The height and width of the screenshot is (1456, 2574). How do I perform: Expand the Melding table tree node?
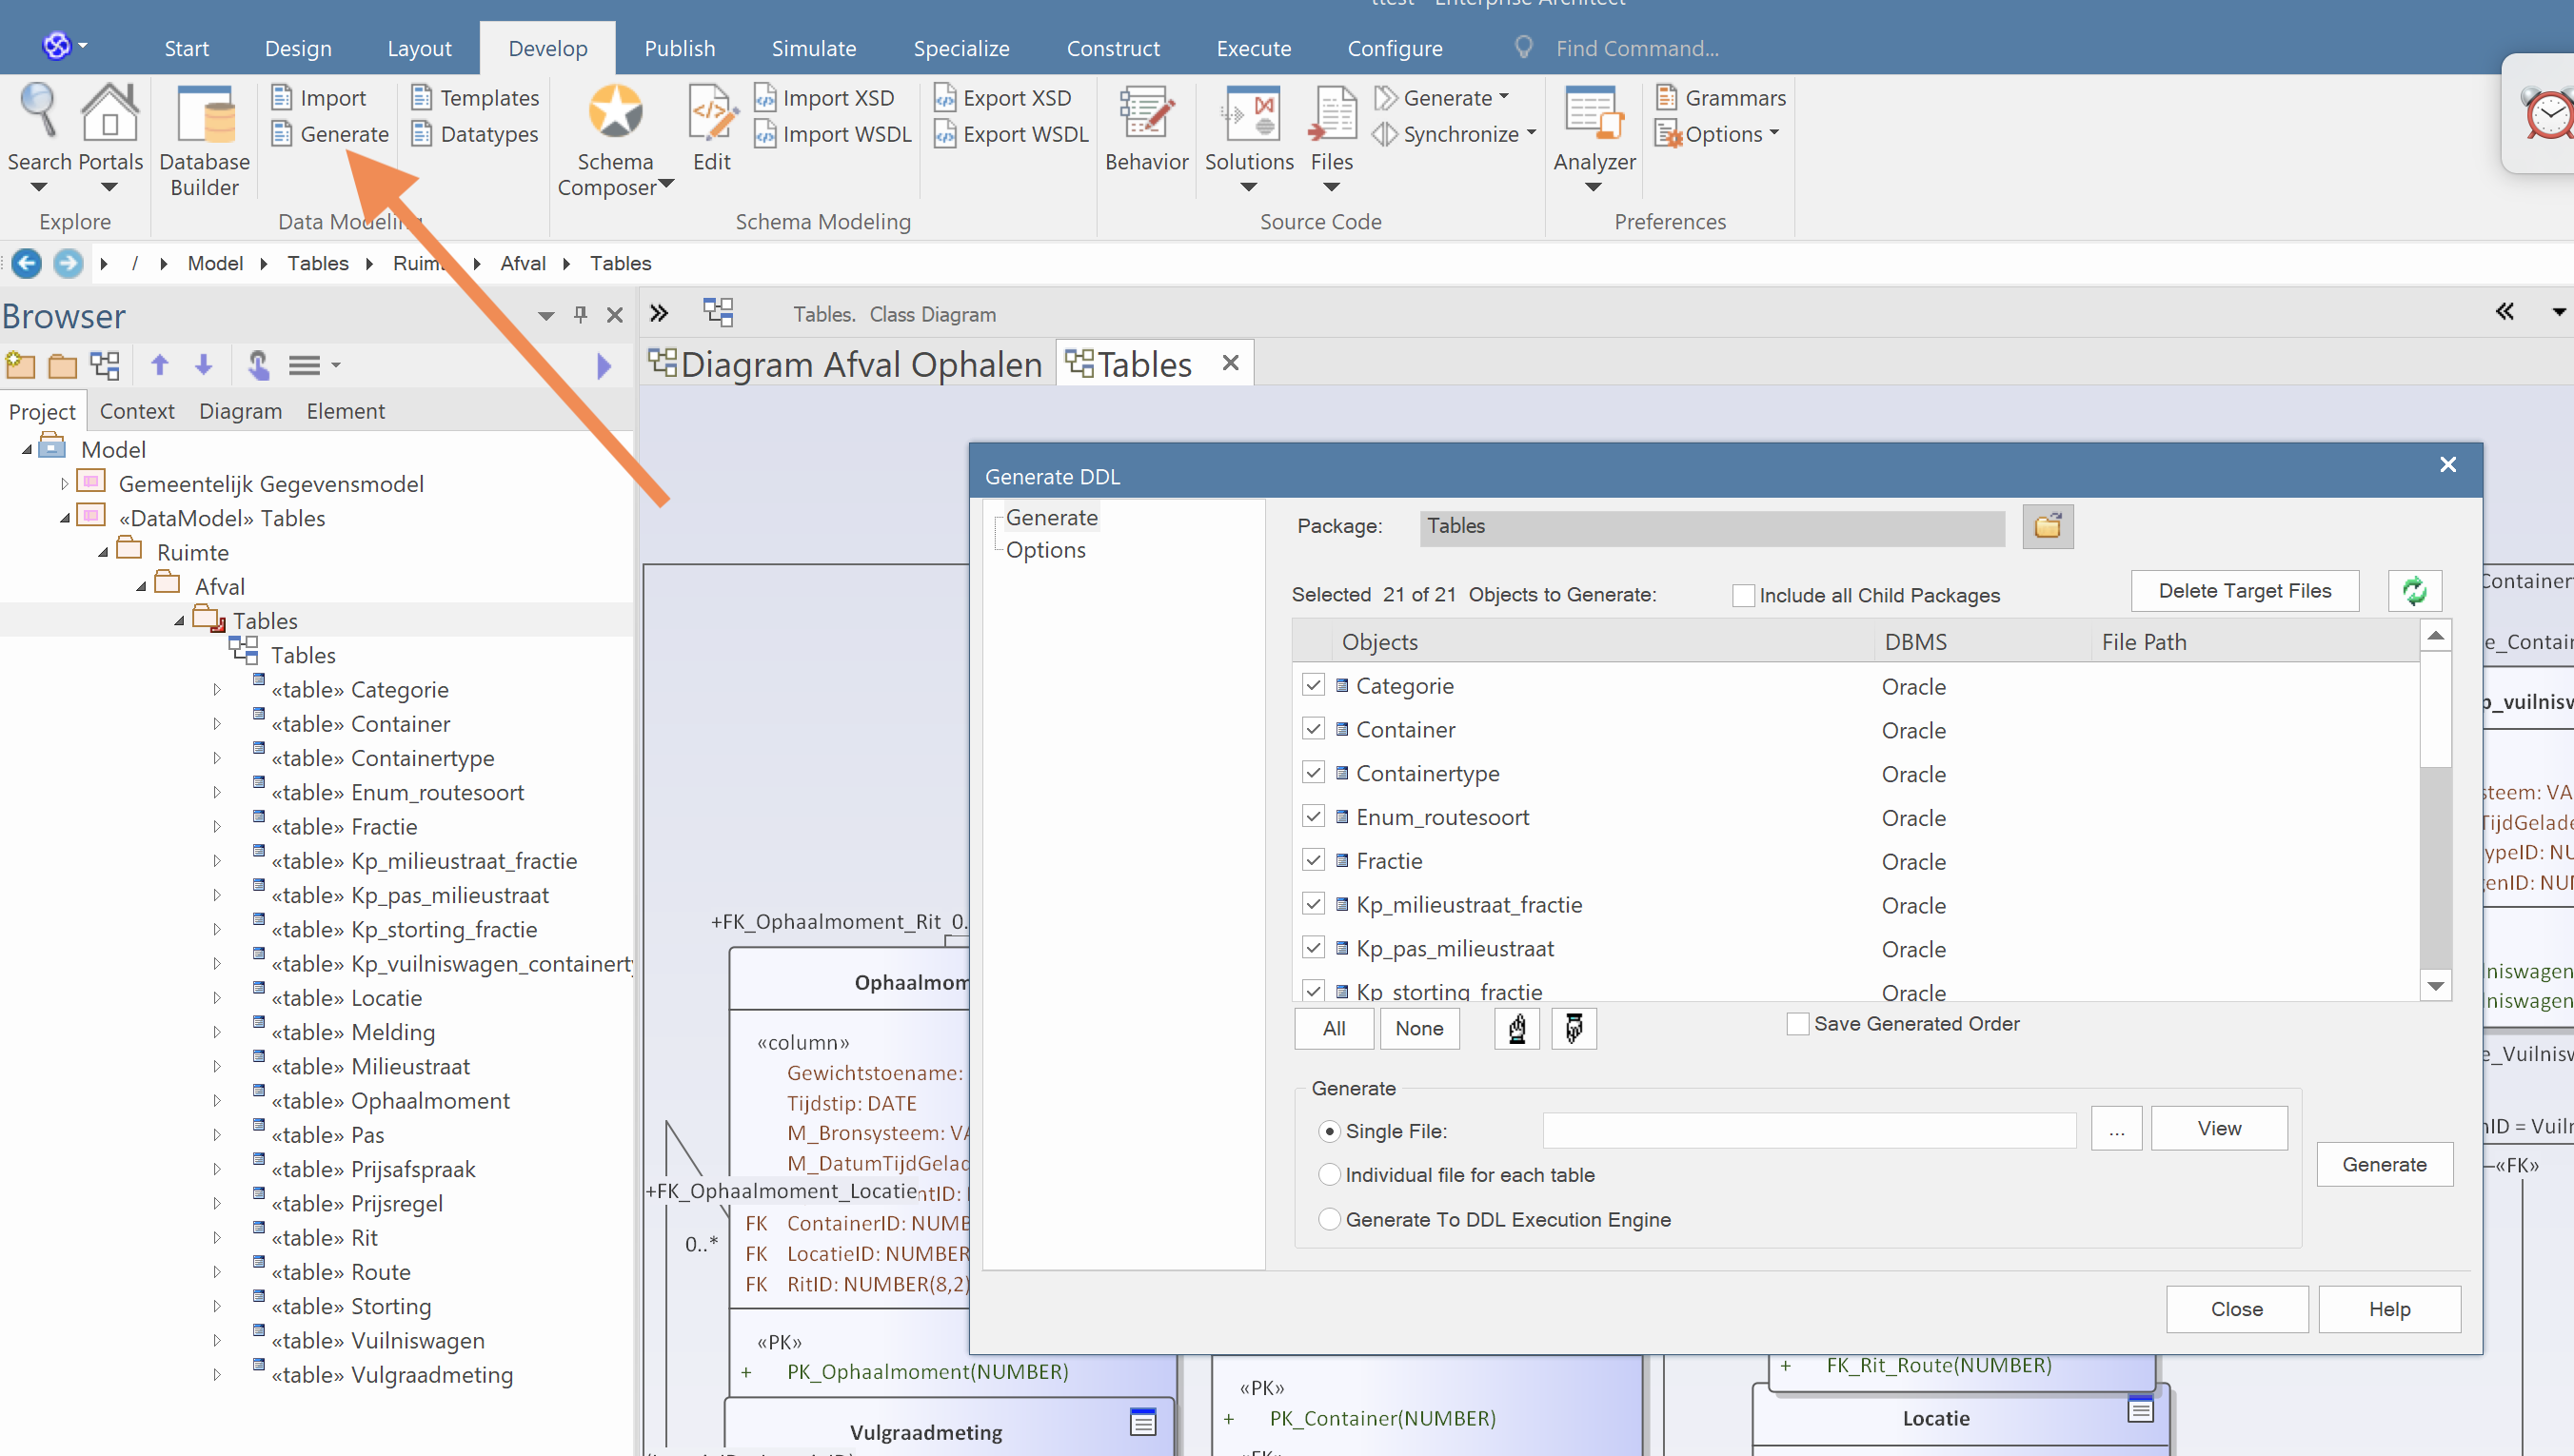(x=217, y=1032)
